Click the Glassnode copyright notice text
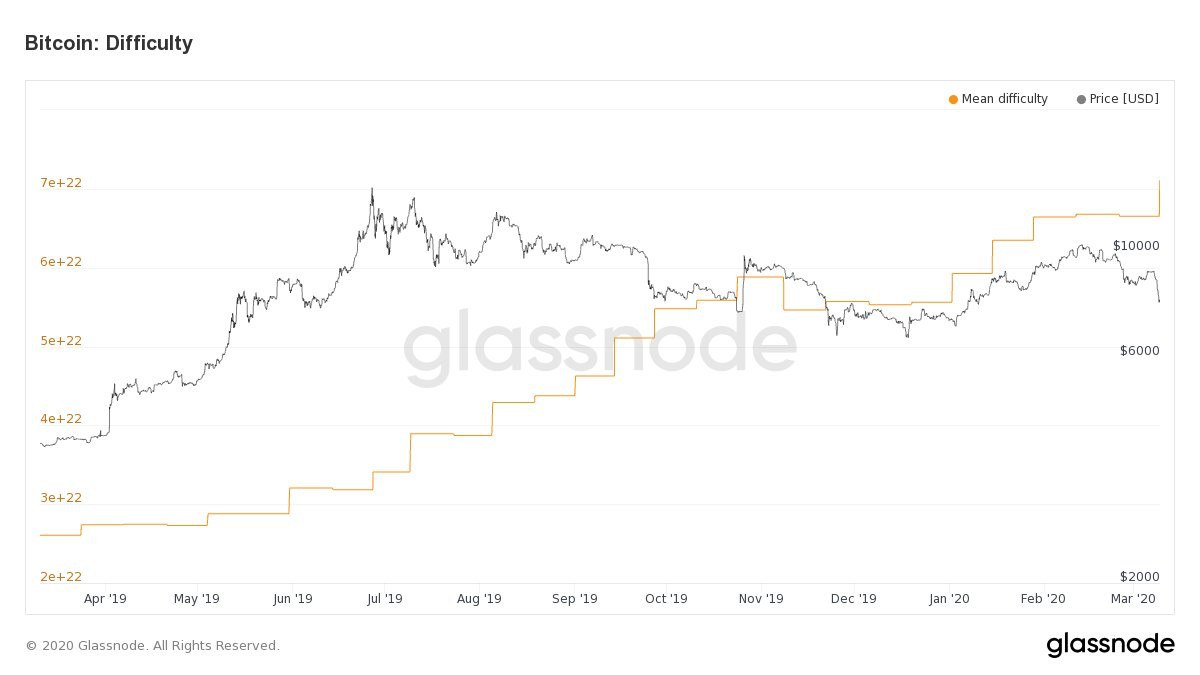This screenshot has height=675, width=1200. click(152, 646)
